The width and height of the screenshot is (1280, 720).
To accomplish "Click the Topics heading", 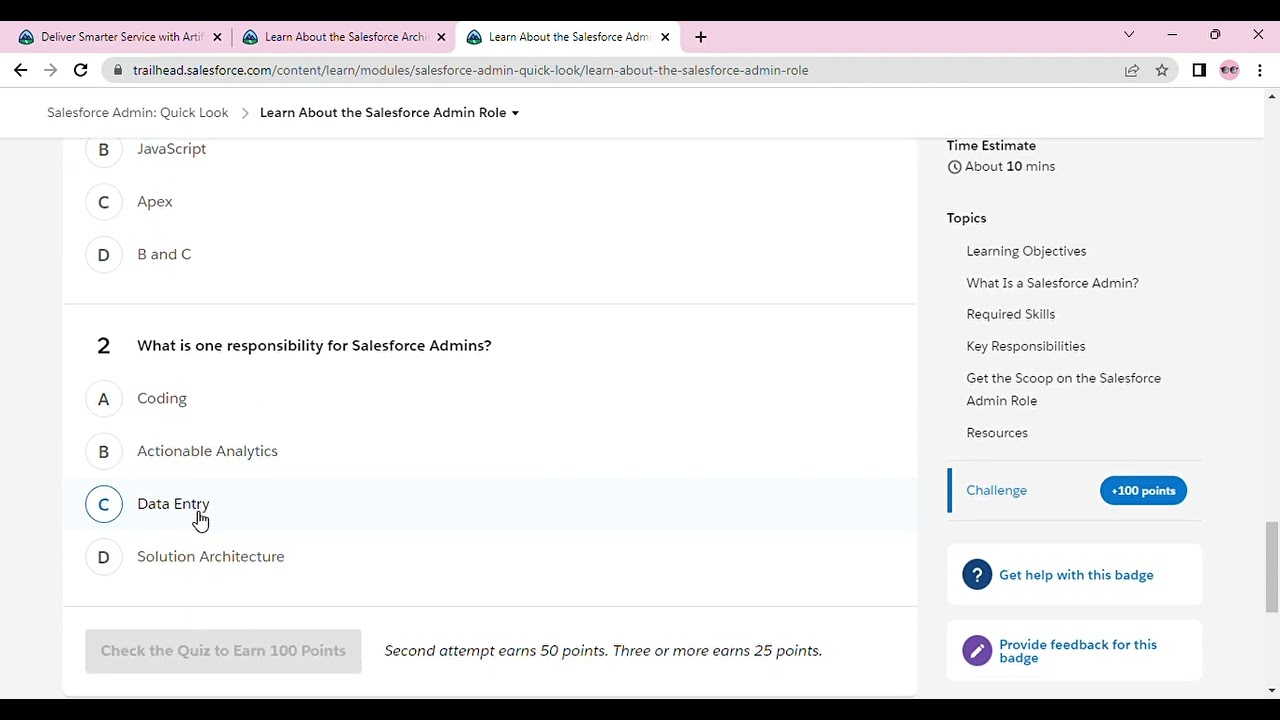I will click(966, 218).
